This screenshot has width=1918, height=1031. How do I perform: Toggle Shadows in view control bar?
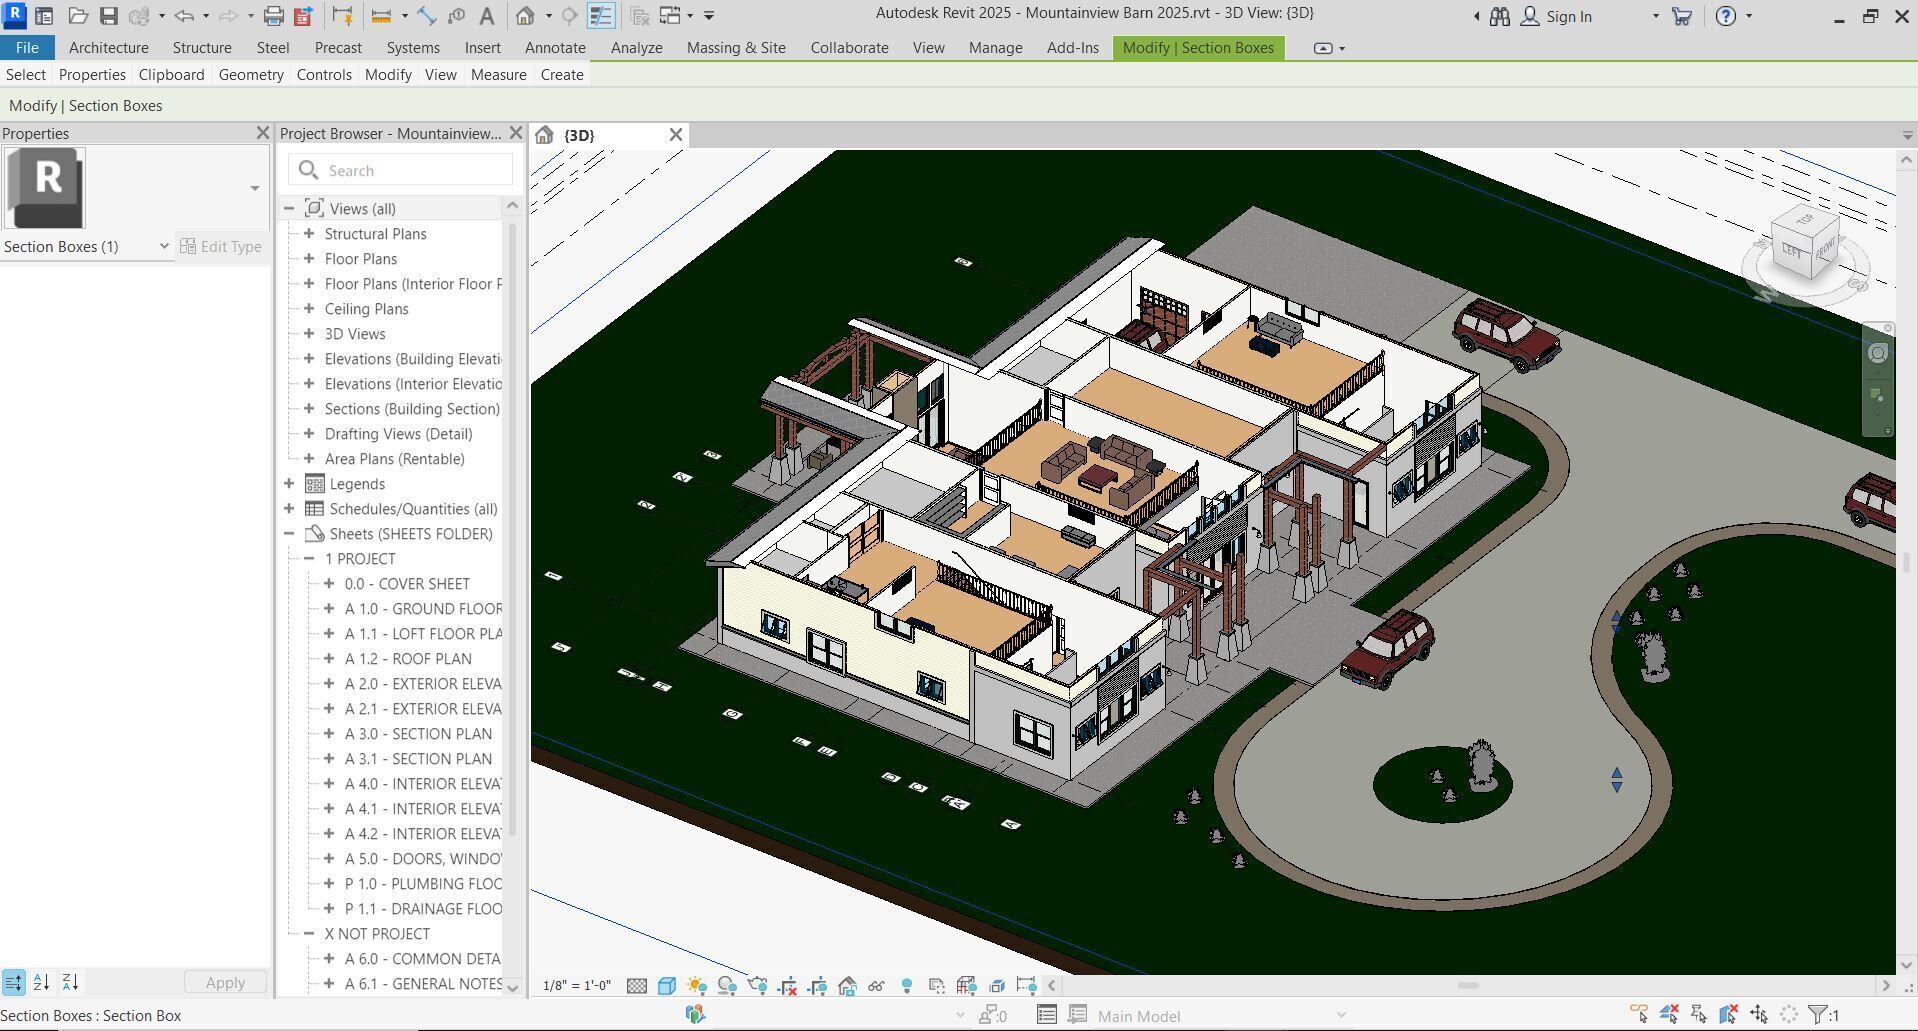tap(727, 986)
